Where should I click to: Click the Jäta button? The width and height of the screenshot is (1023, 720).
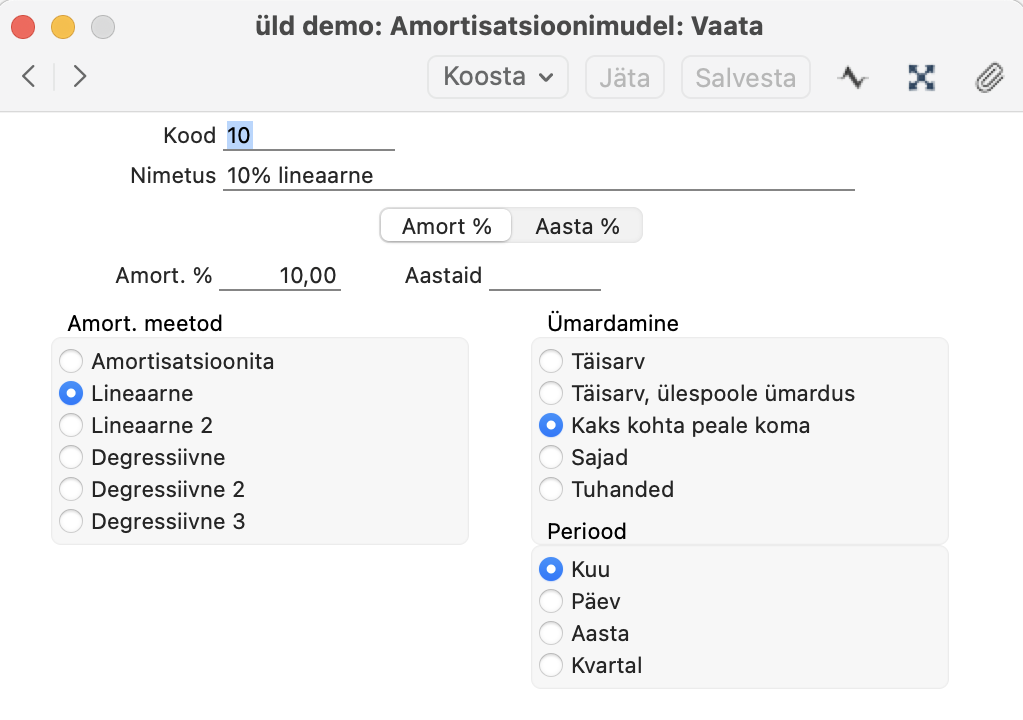[624, 77]
